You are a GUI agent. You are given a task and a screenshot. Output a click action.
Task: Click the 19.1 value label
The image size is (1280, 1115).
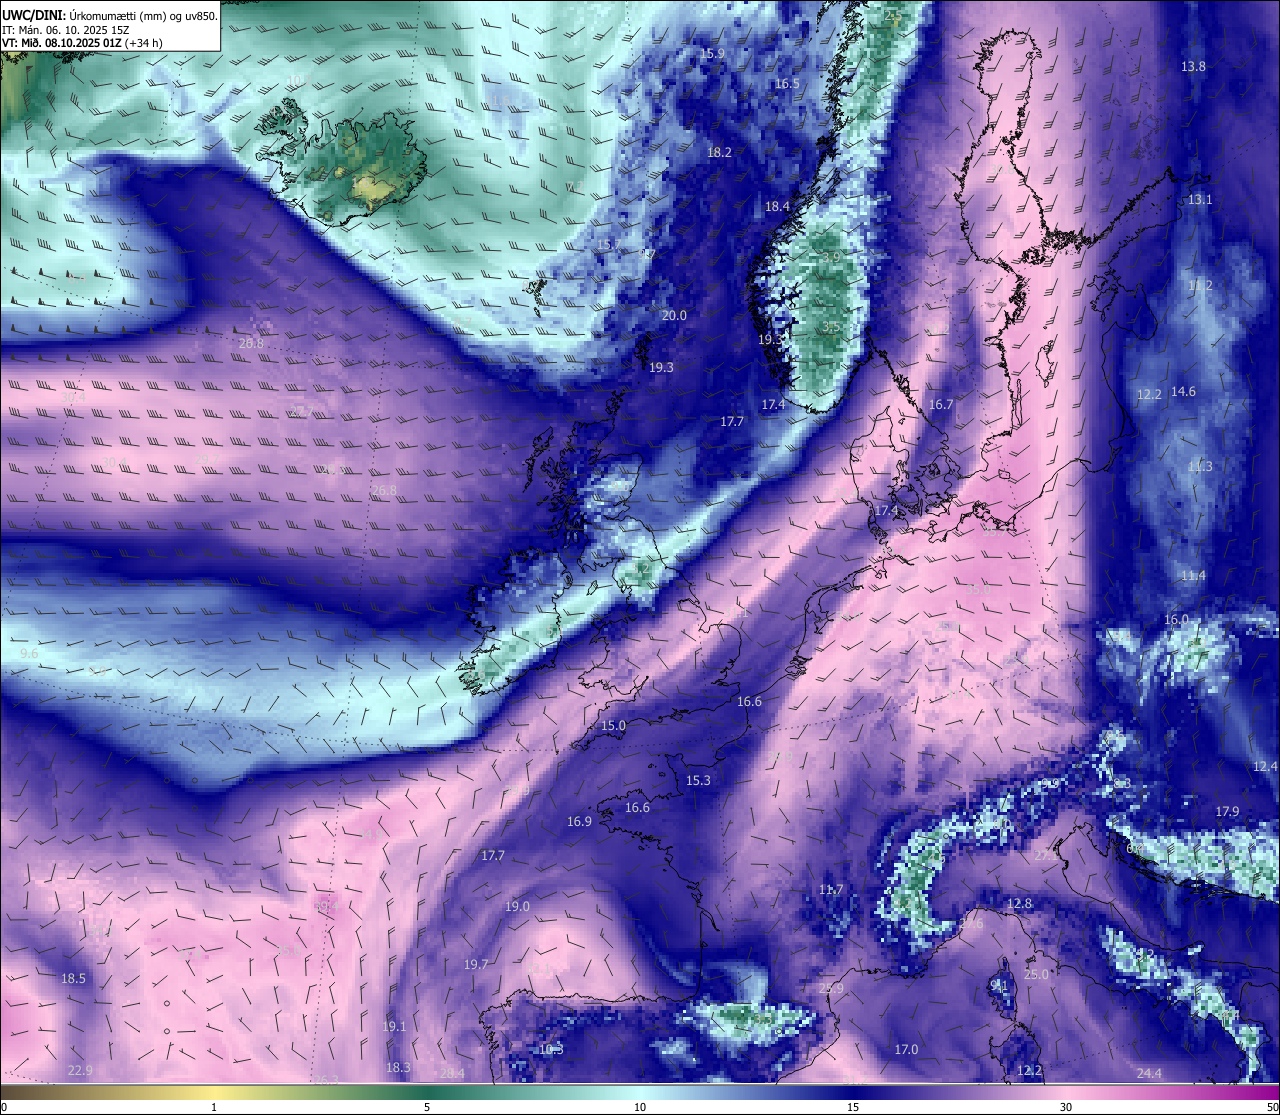[x=394, y=1026]
